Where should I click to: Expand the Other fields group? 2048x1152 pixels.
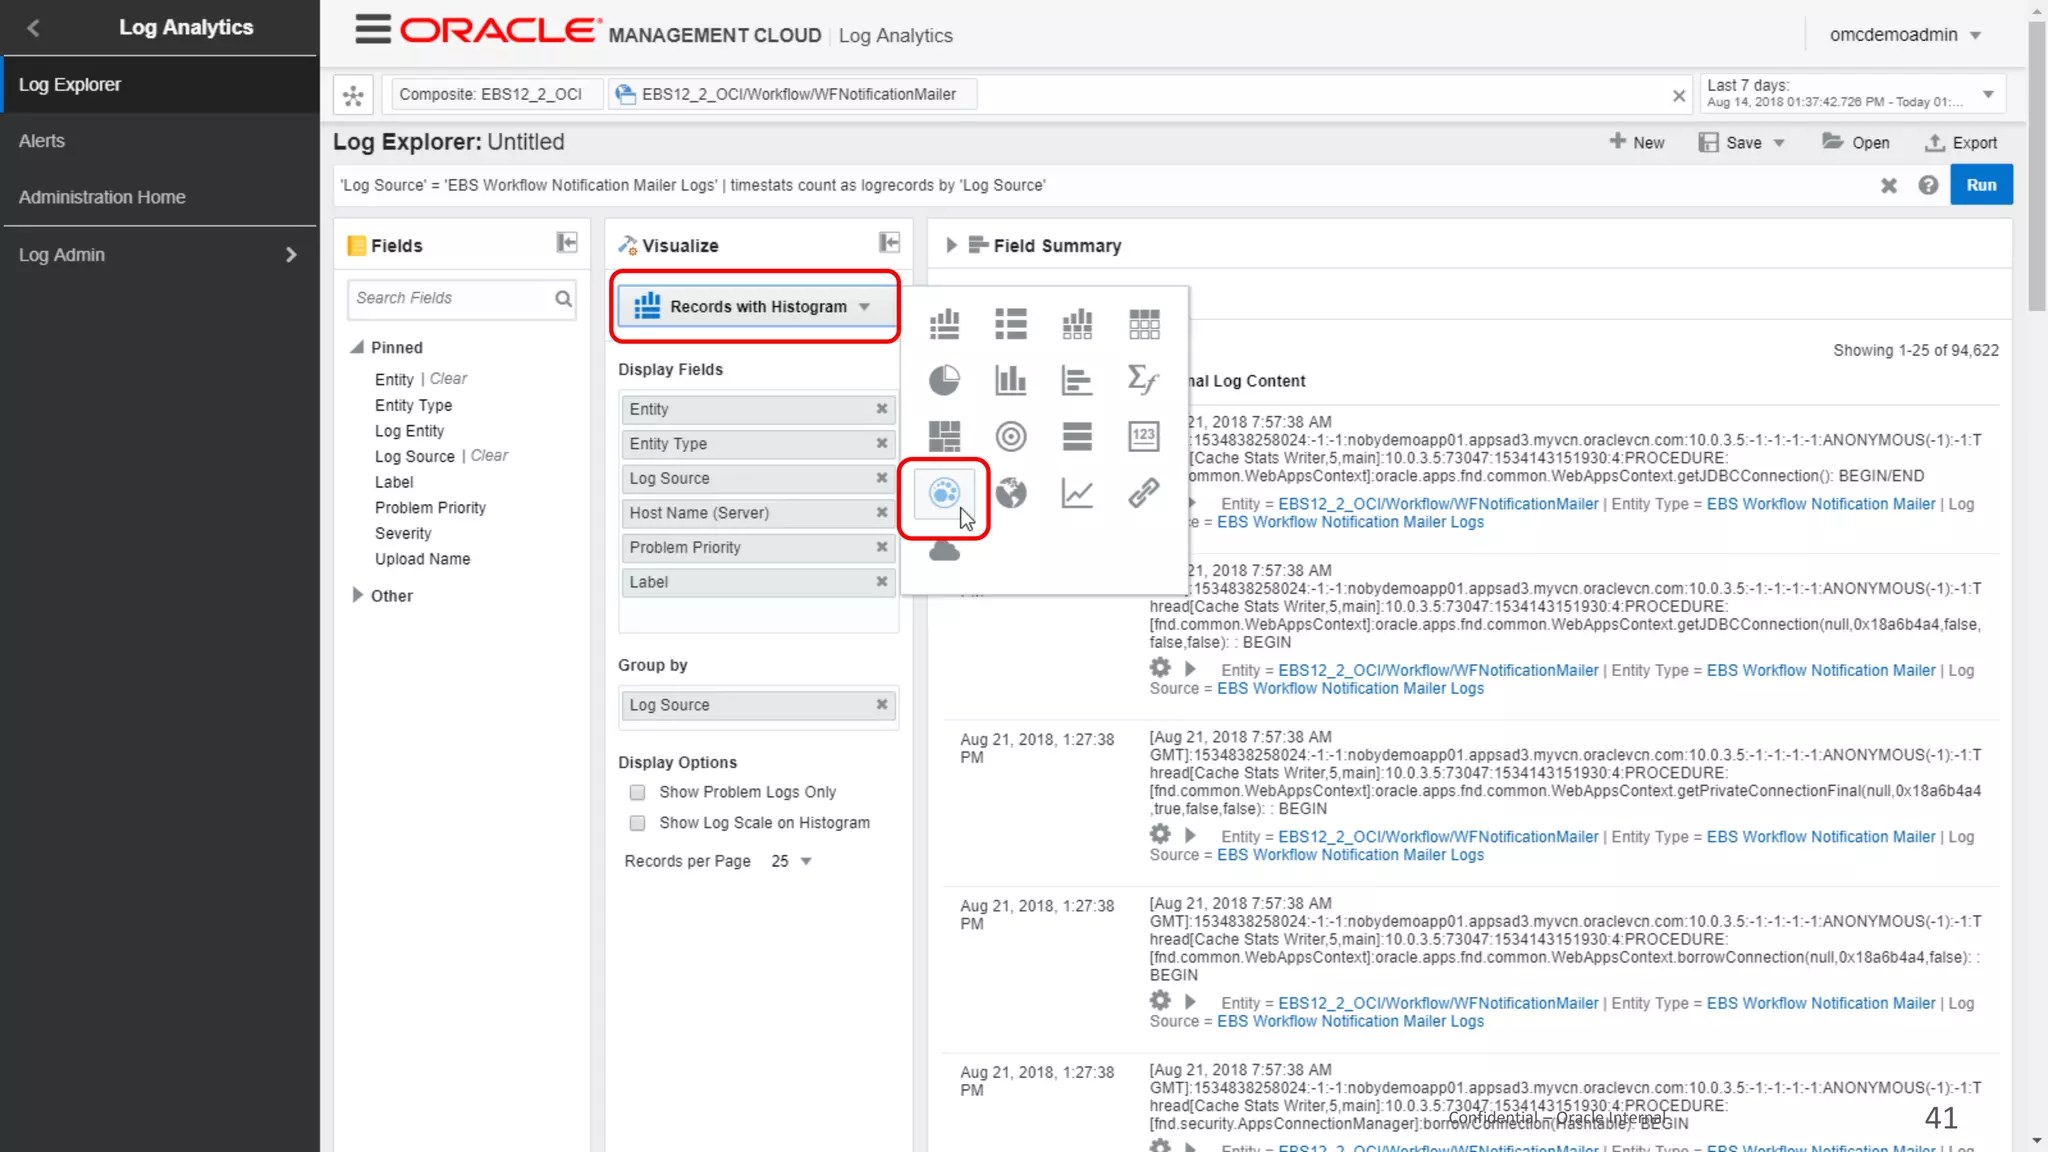(x=357, y=595)
